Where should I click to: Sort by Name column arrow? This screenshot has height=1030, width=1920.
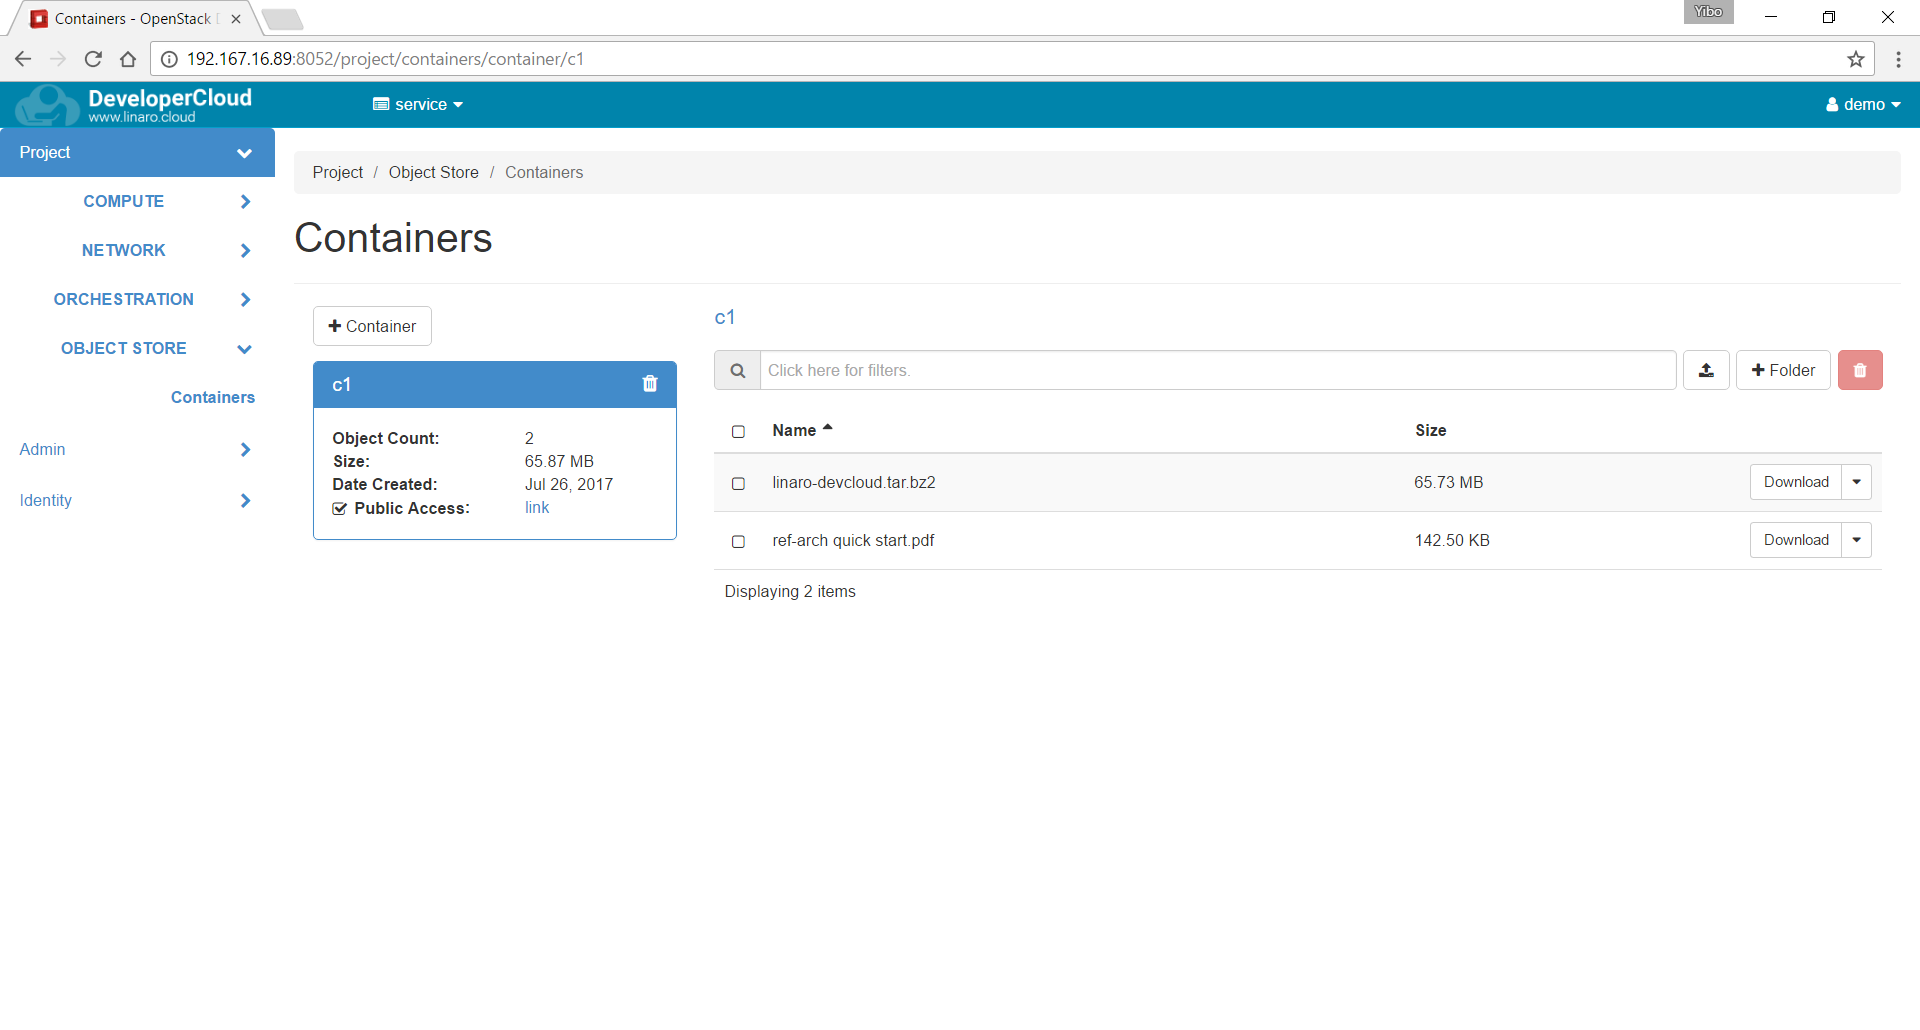tap(828, 429)
